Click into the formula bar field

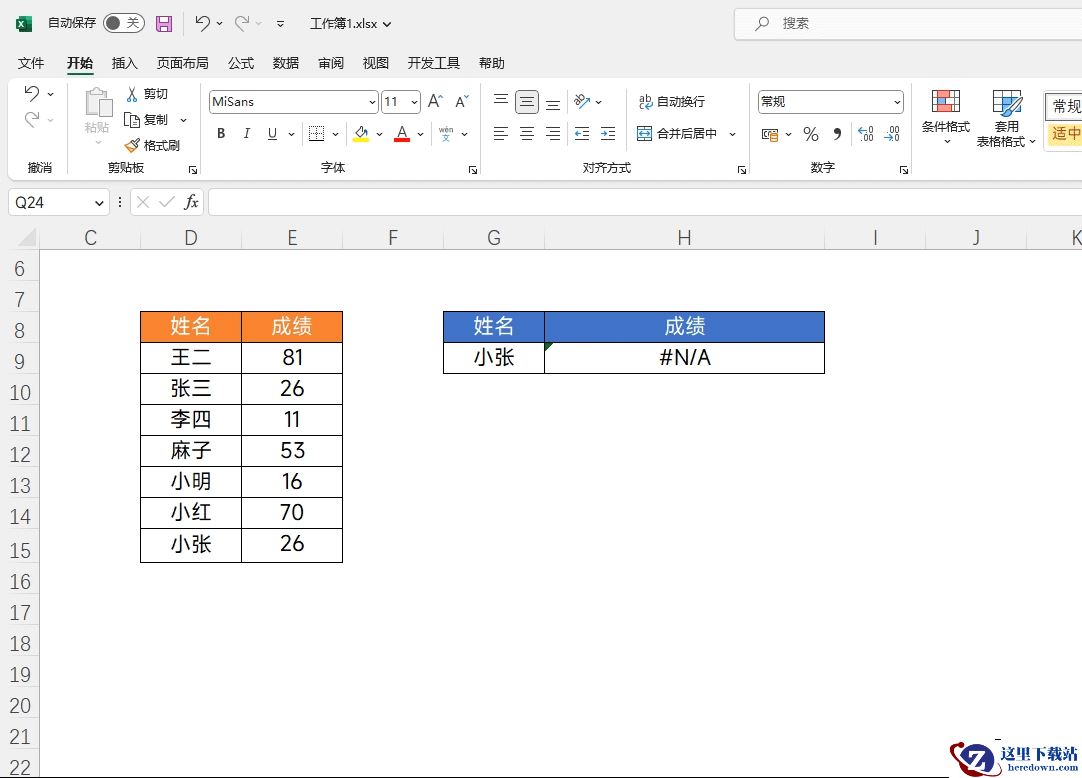[x=645, y=202]
